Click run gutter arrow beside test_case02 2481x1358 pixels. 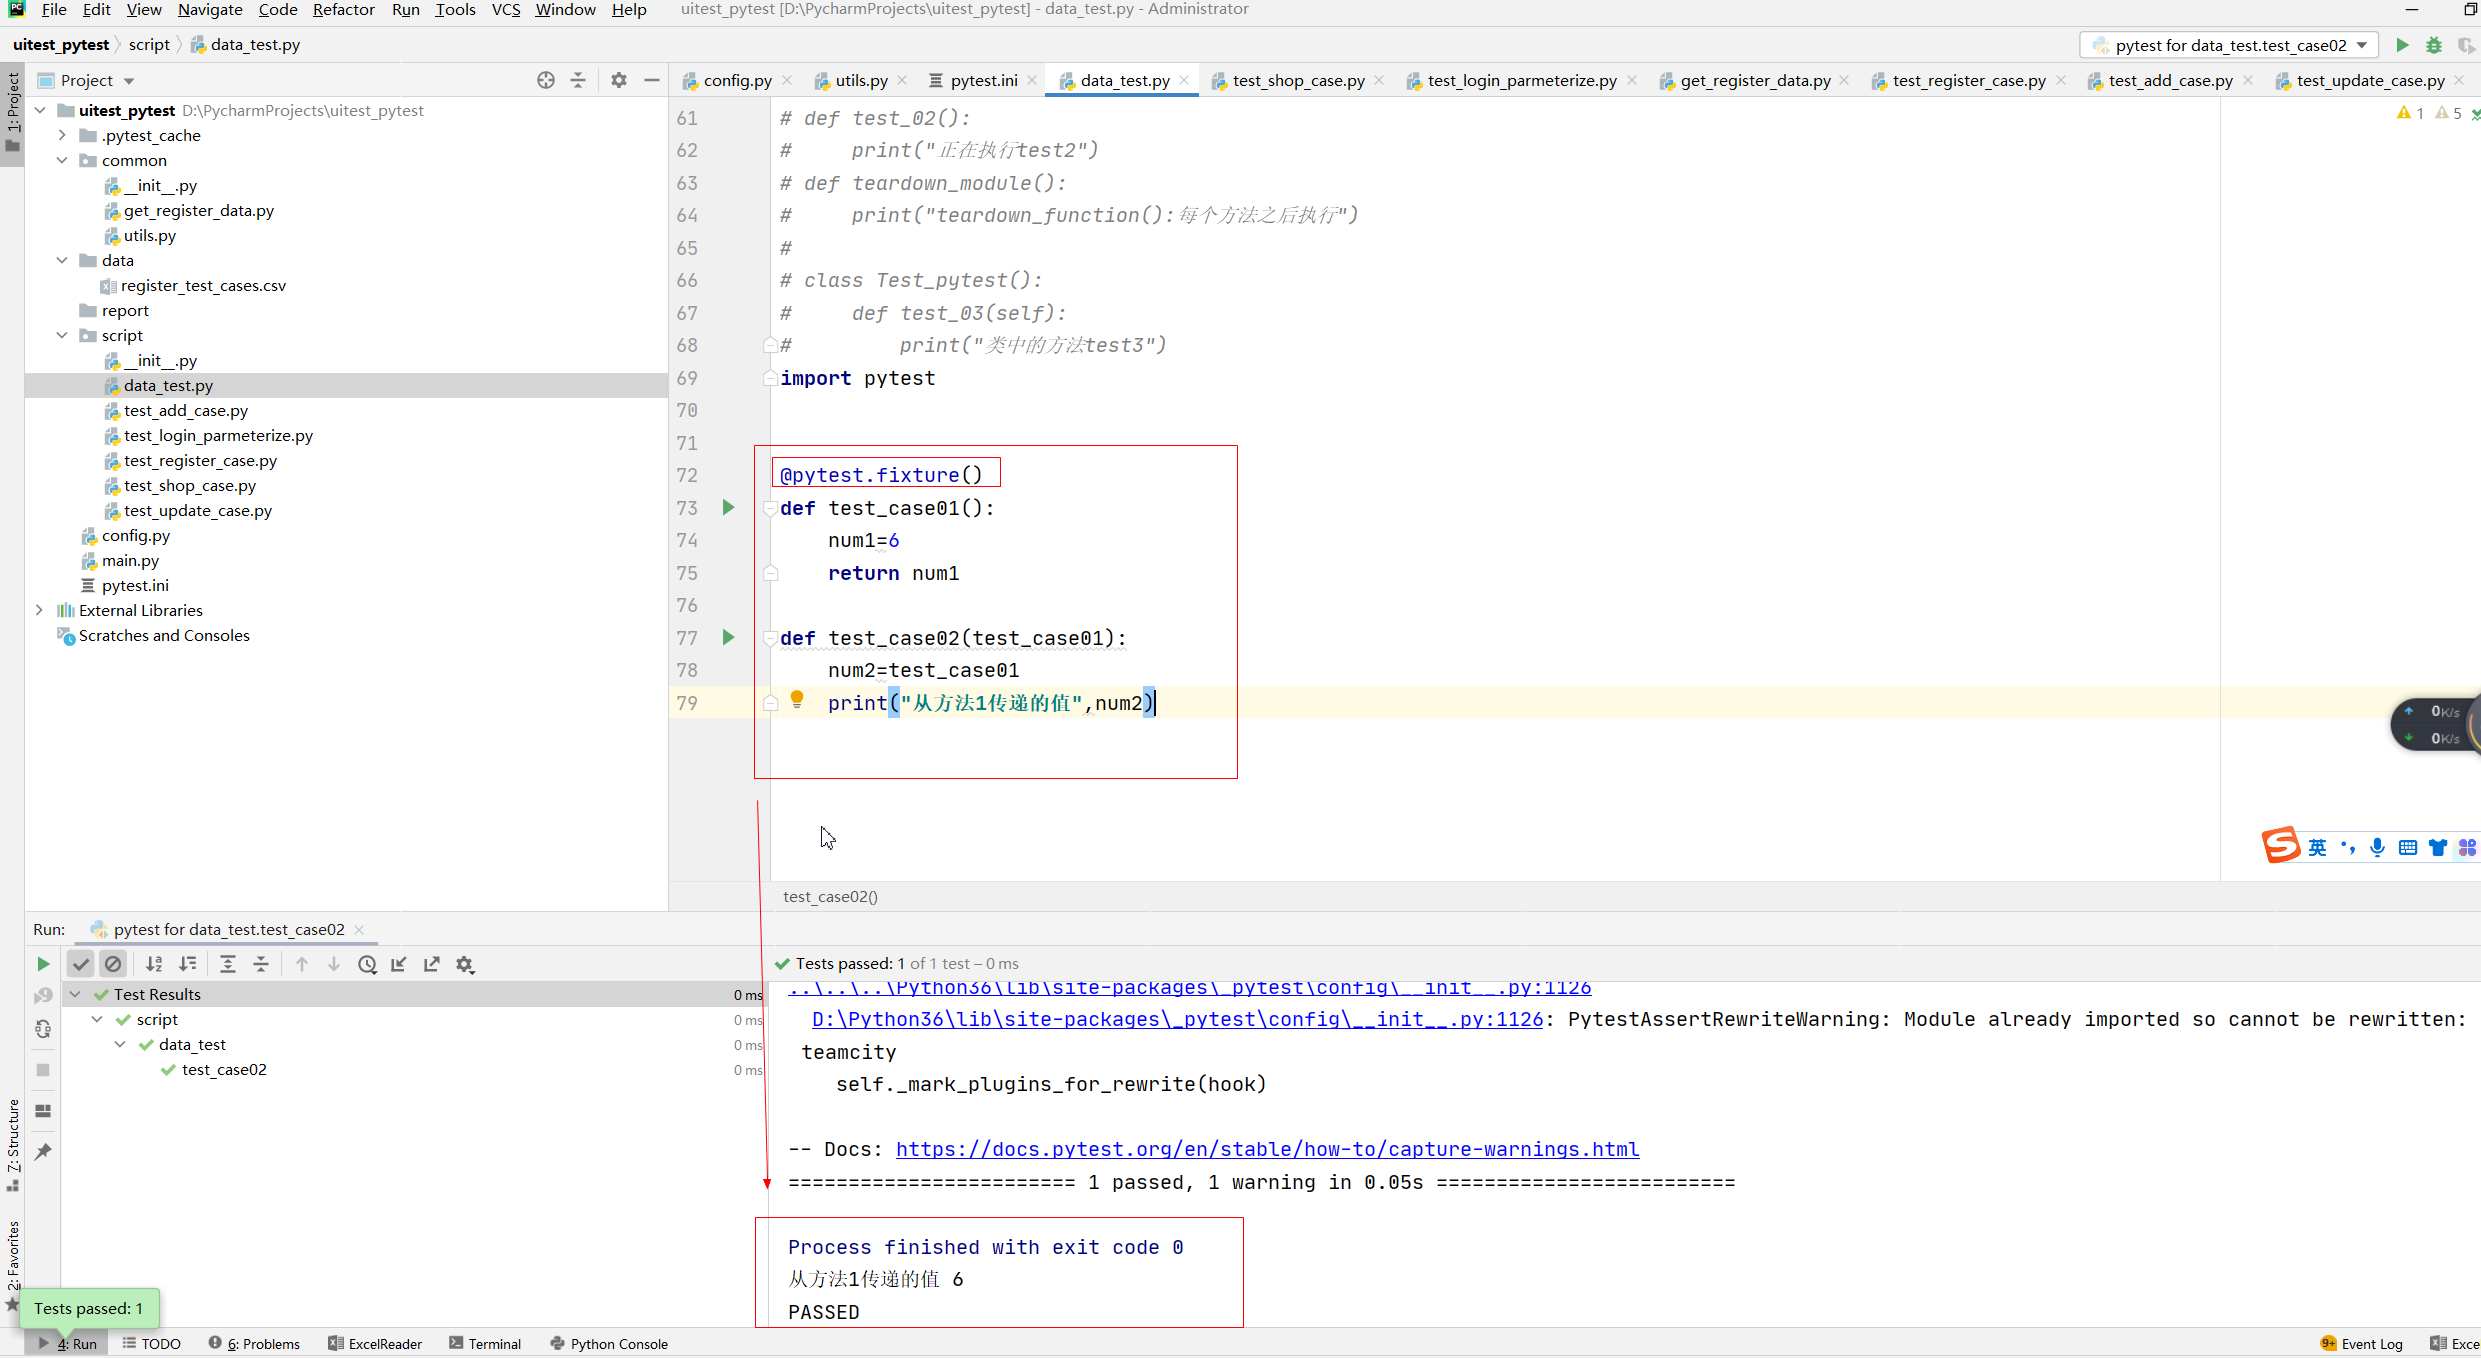tap(729, 637)
